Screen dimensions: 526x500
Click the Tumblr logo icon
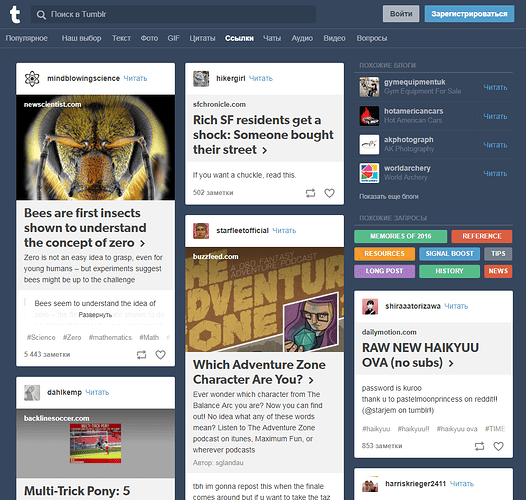pos(15,14)
